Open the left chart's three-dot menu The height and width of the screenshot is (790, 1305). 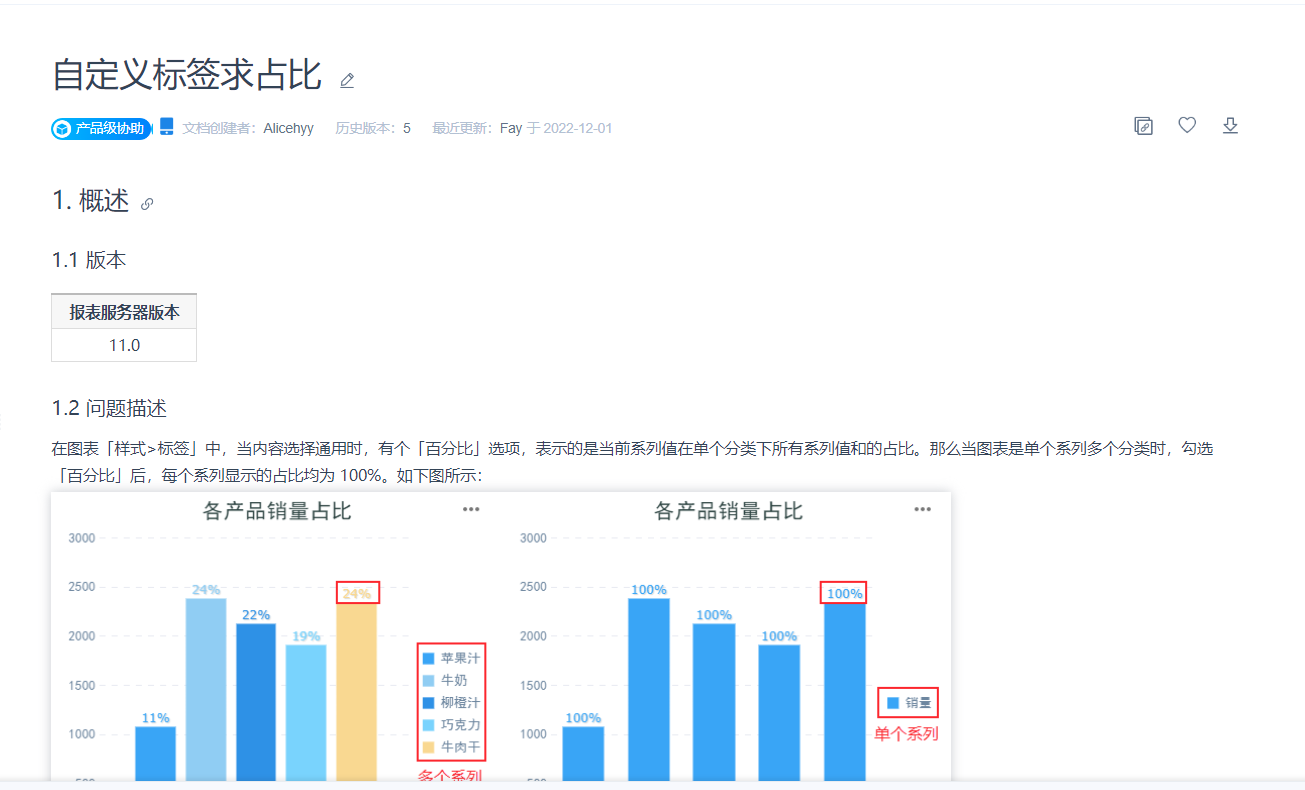point(471,509)
